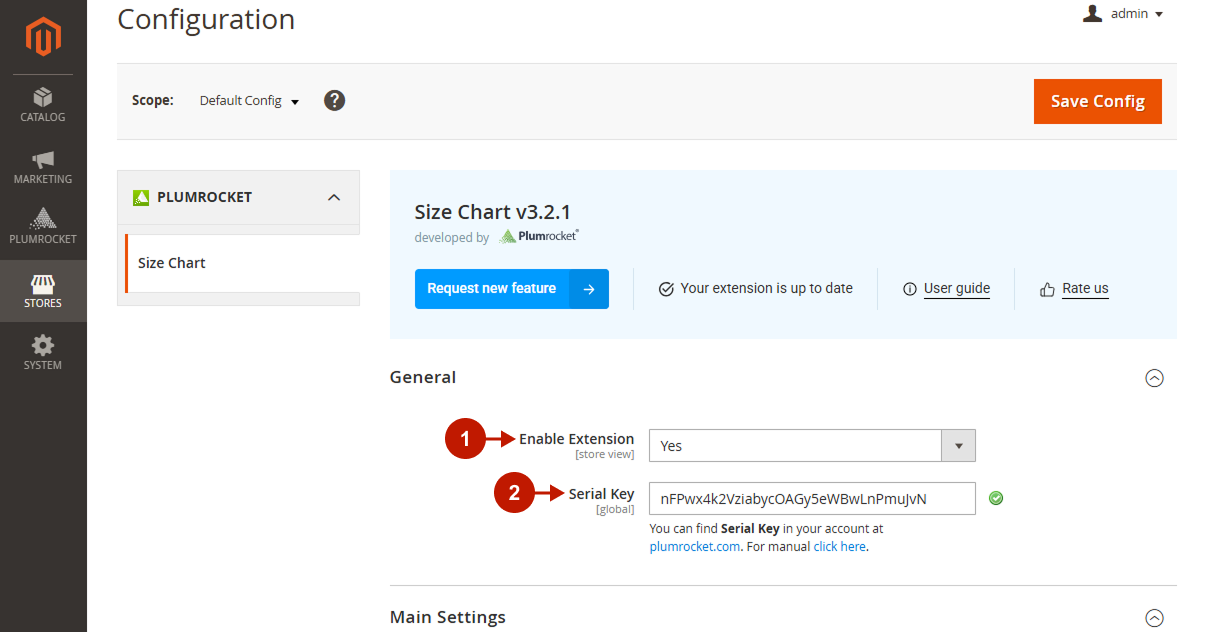Click the Plumrocket tab logo icon

(x=141, y=197)
